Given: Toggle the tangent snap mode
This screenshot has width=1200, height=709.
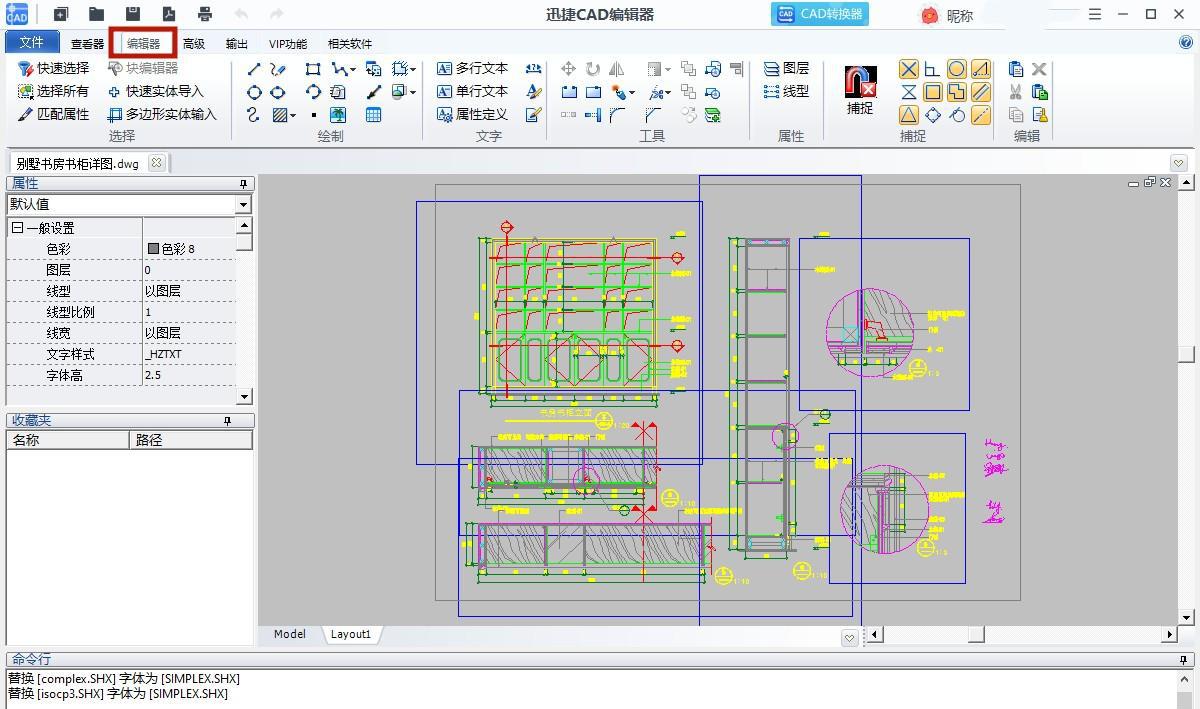Looking at the screenshot, I should pyautogui.click(x=957, y=115).
